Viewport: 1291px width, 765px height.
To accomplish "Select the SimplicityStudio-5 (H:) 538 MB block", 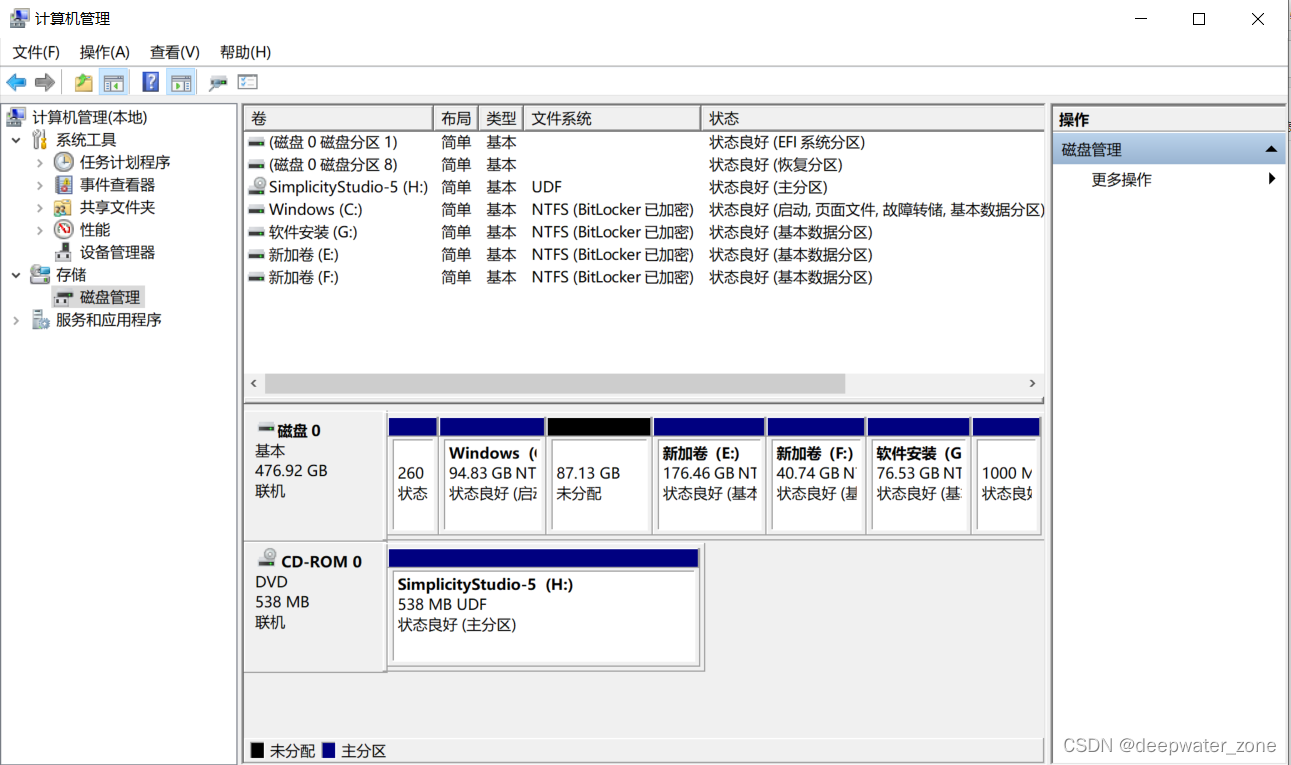I will (543, 607).
